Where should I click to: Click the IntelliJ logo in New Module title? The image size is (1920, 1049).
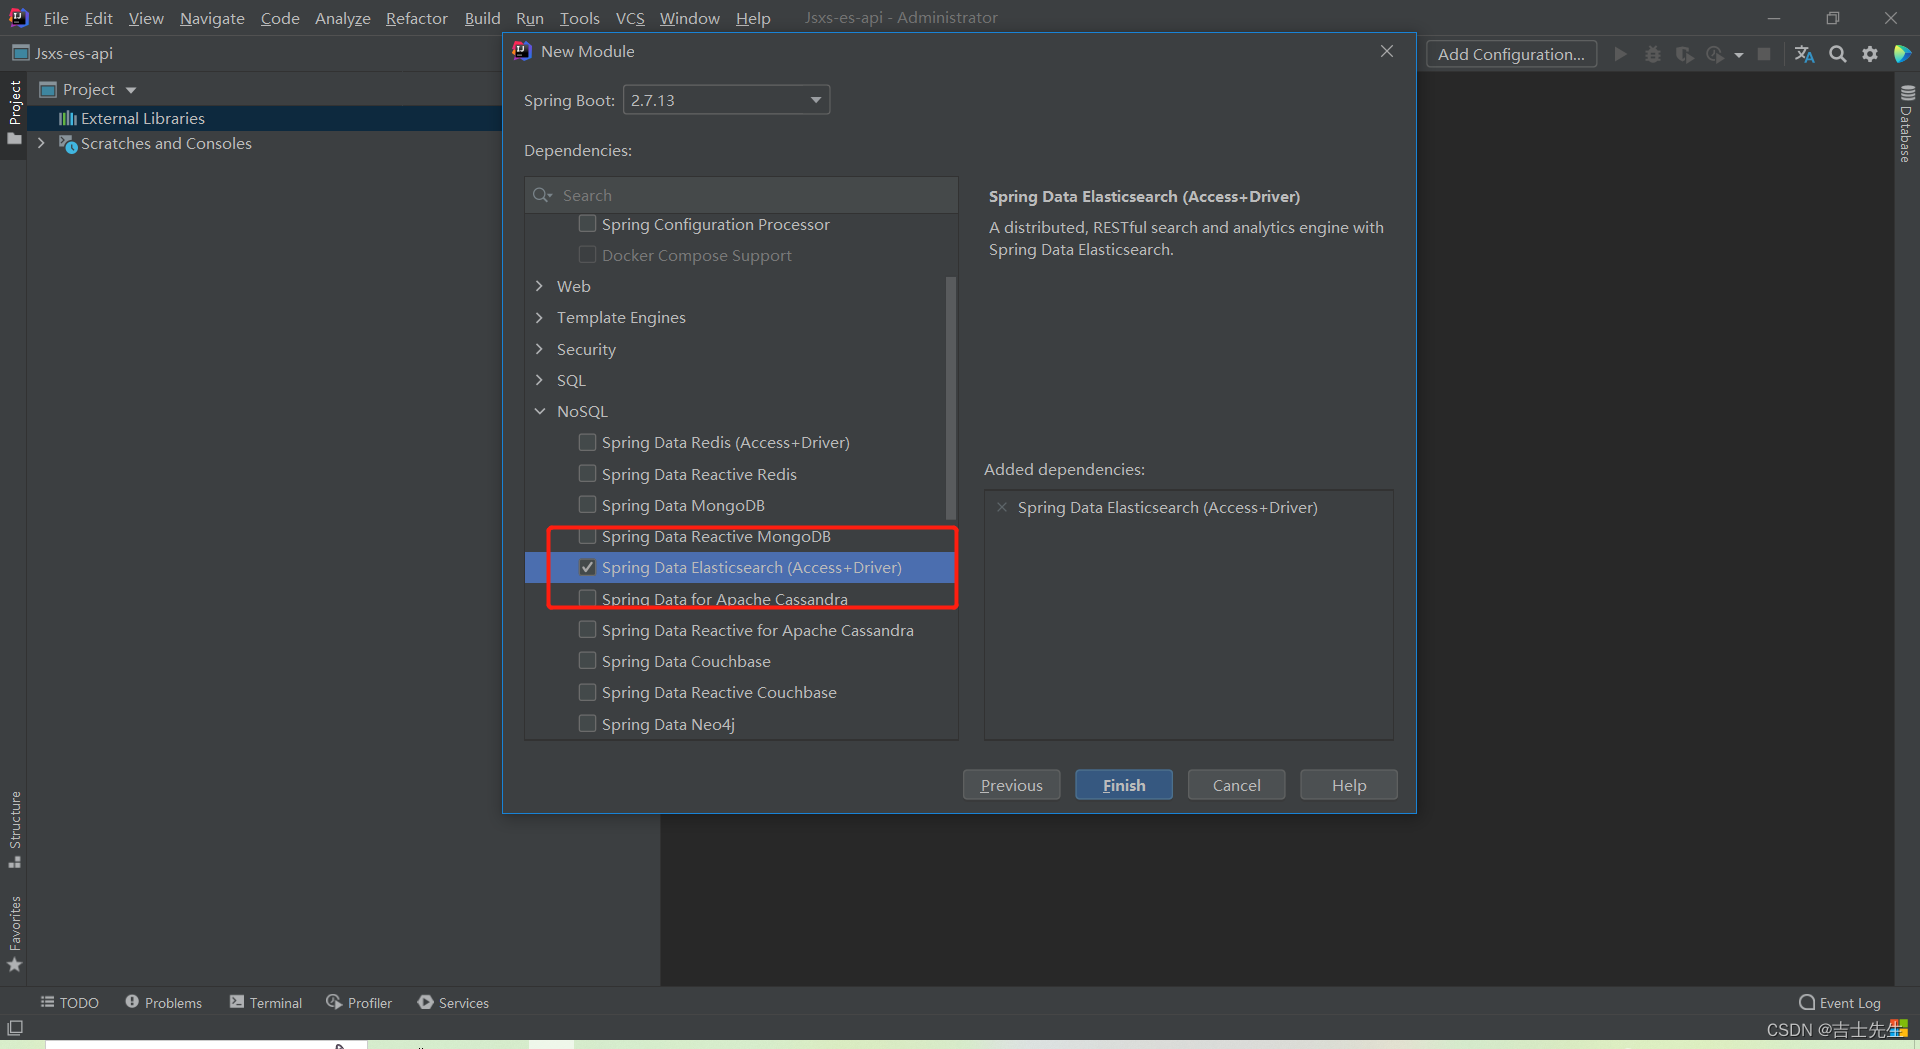(x=521, y=51)
